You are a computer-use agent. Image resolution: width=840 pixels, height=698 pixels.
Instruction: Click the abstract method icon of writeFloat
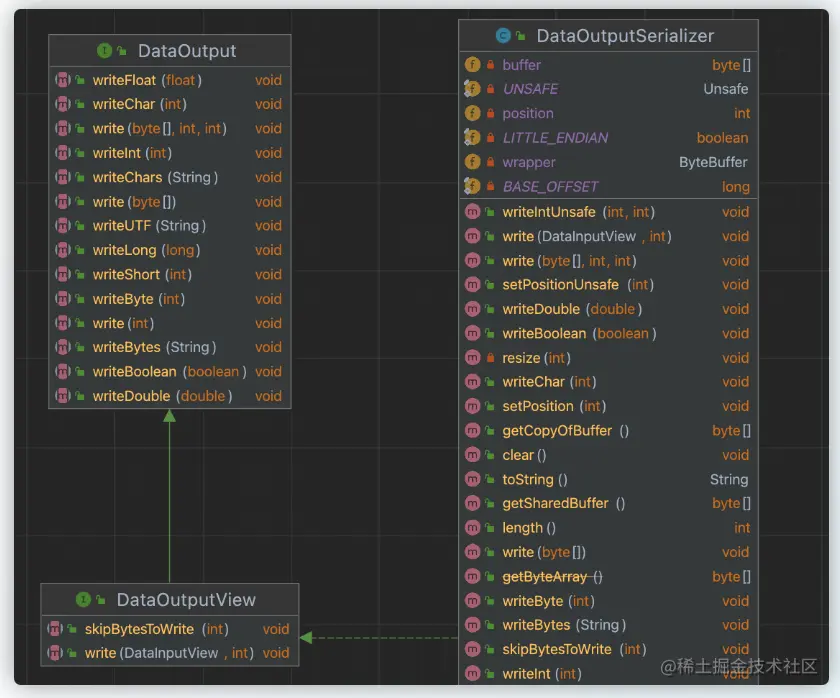(63, 80)
